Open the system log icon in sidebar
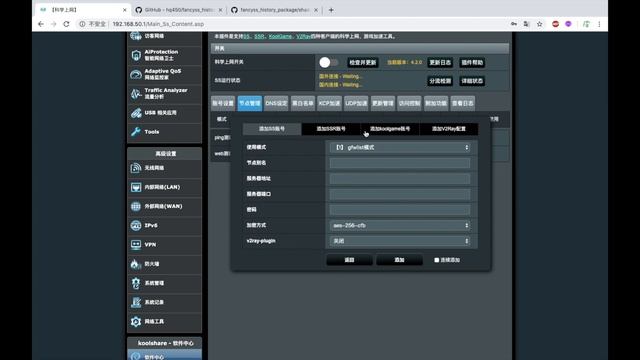The height and width of the screenshot is (360, 640). click(136, 302)
